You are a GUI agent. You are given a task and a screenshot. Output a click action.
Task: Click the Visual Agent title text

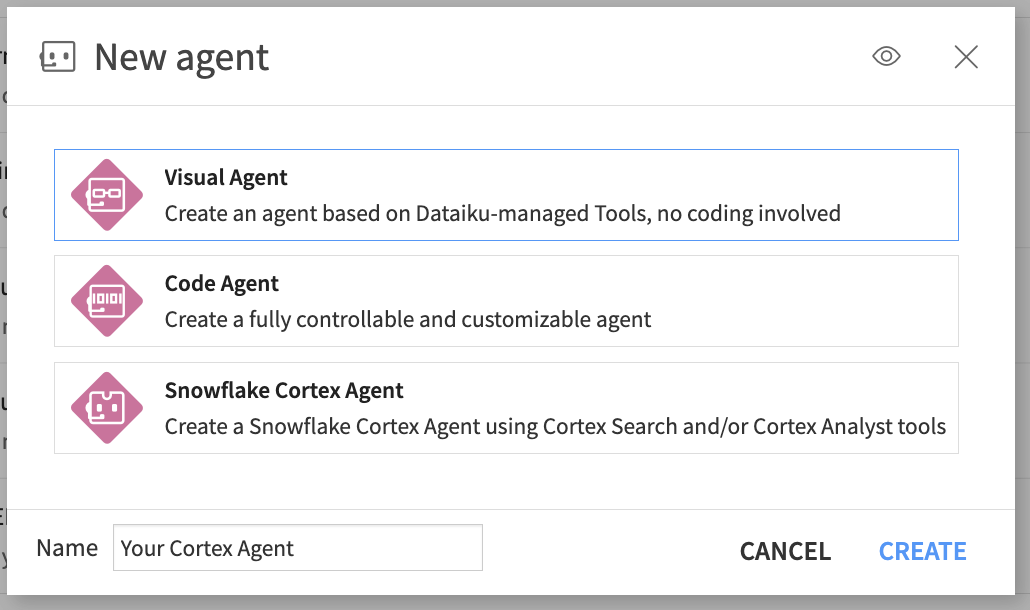225,177
